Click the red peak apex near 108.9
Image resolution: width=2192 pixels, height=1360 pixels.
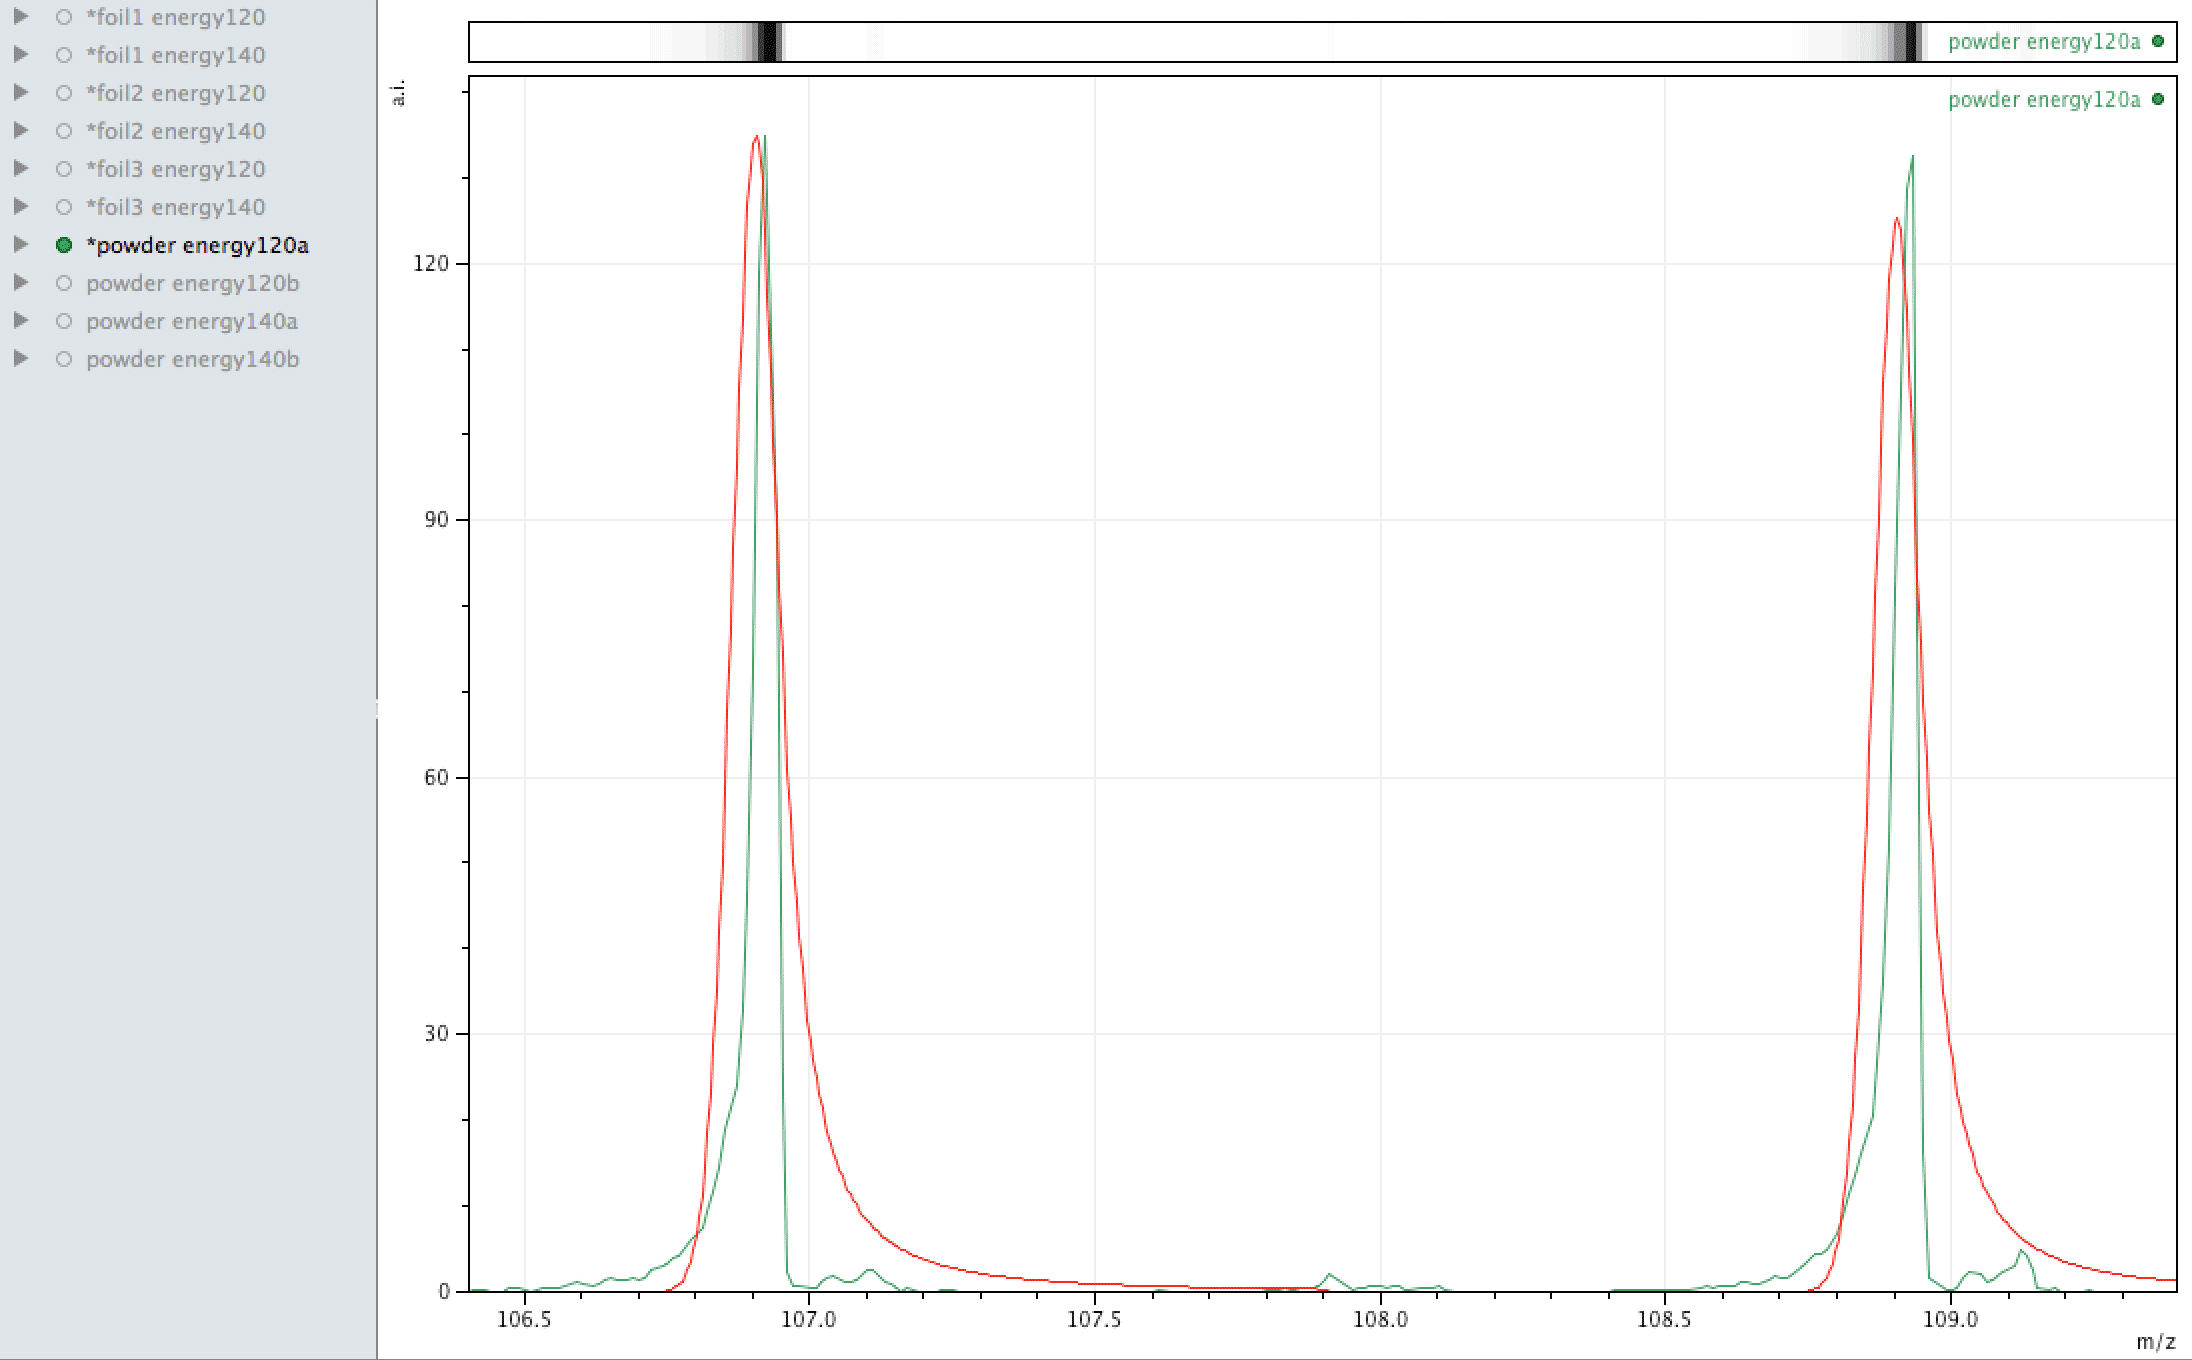coord(1896,219)
